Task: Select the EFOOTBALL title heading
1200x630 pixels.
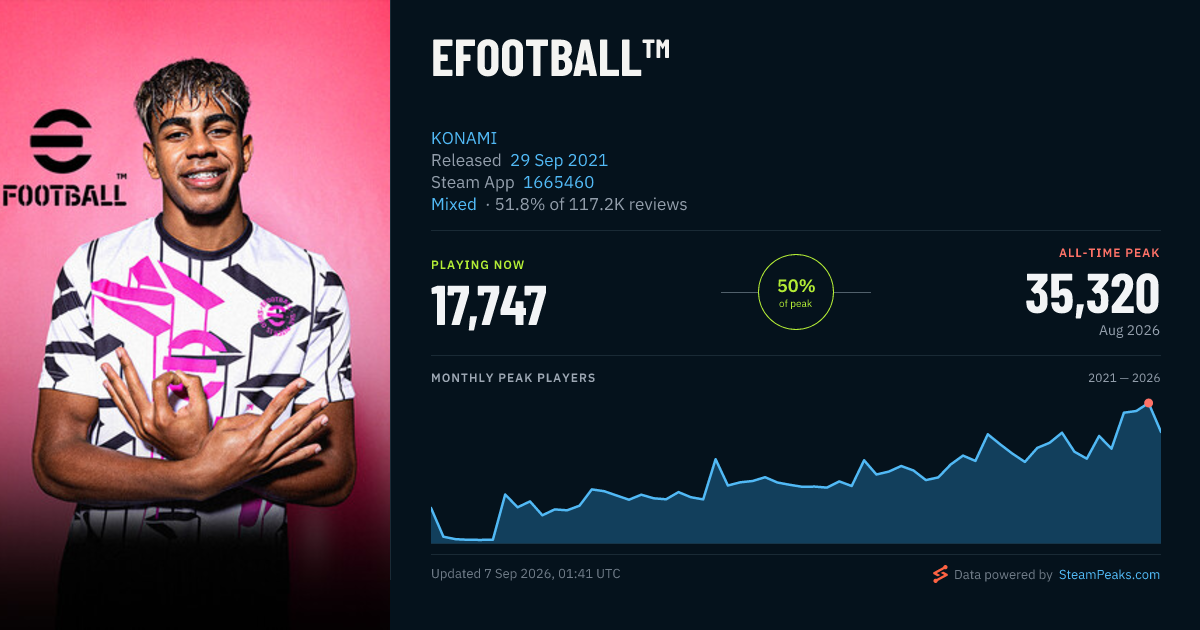Action: [x=550, y=58]
